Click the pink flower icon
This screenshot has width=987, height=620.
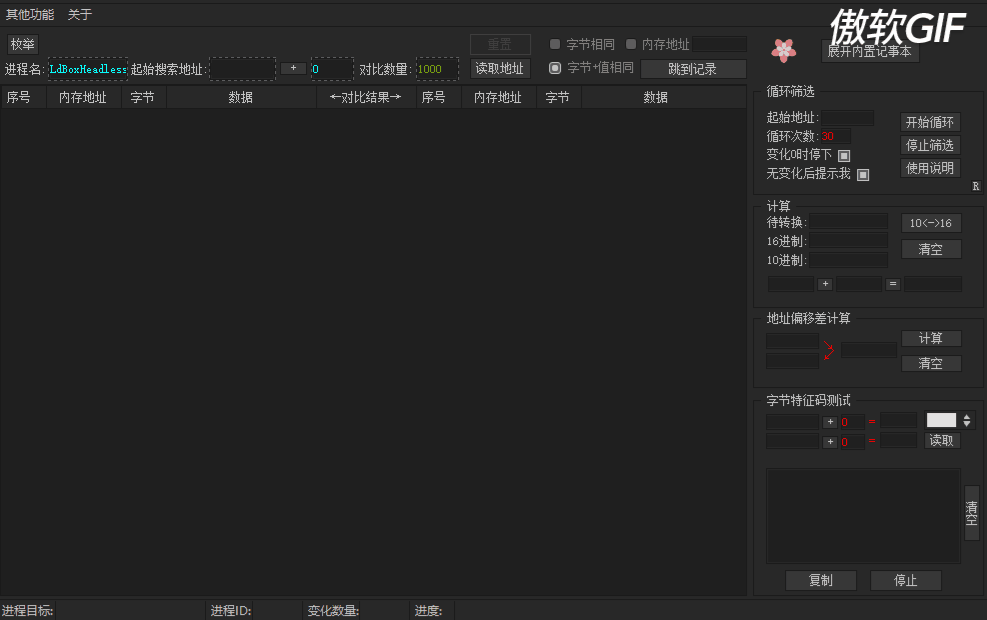click(x=784, y=50)
